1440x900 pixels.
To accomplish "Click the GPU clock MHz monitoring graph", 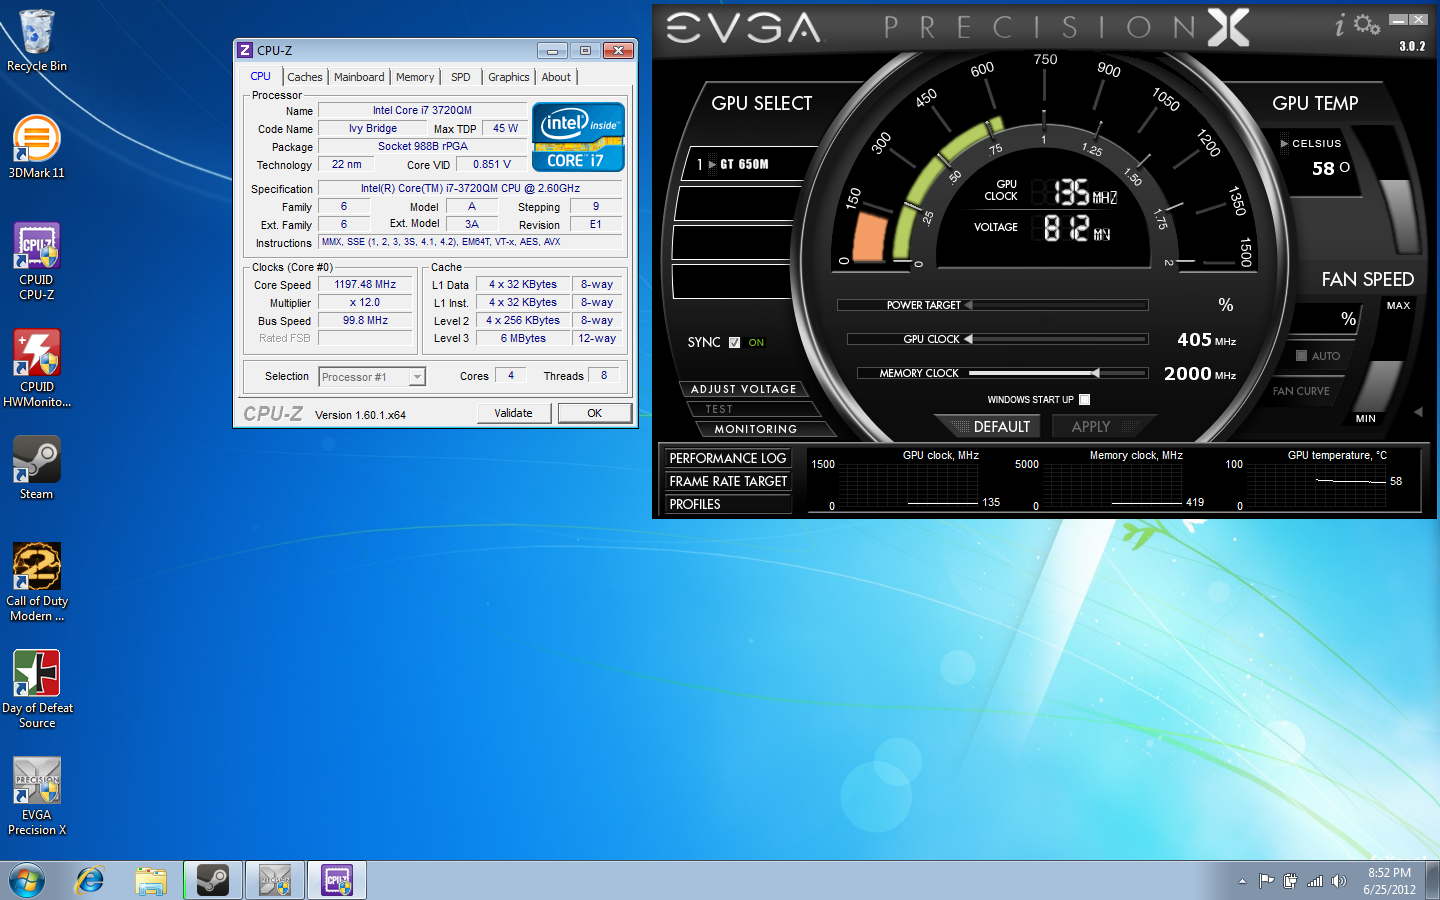I will [909, 485].
